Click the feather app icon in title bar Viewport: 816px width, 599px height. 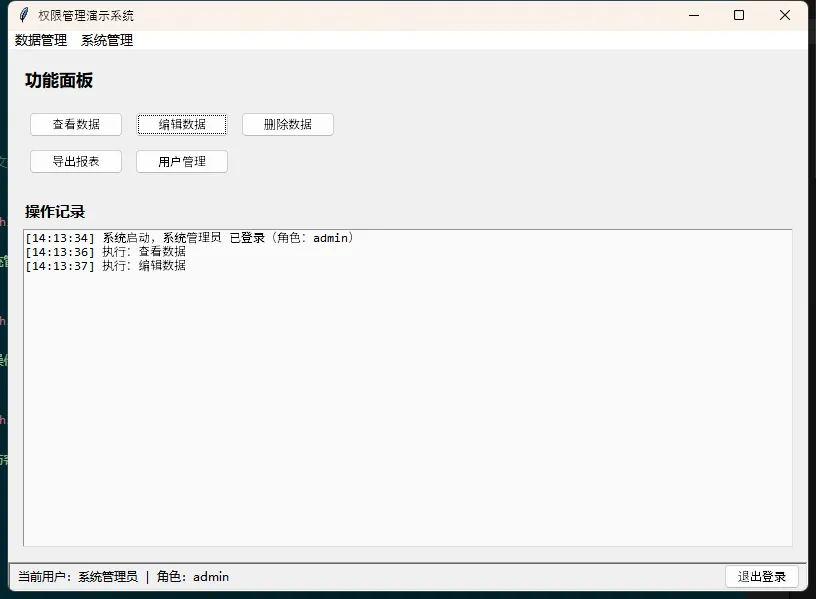(23, 15)
